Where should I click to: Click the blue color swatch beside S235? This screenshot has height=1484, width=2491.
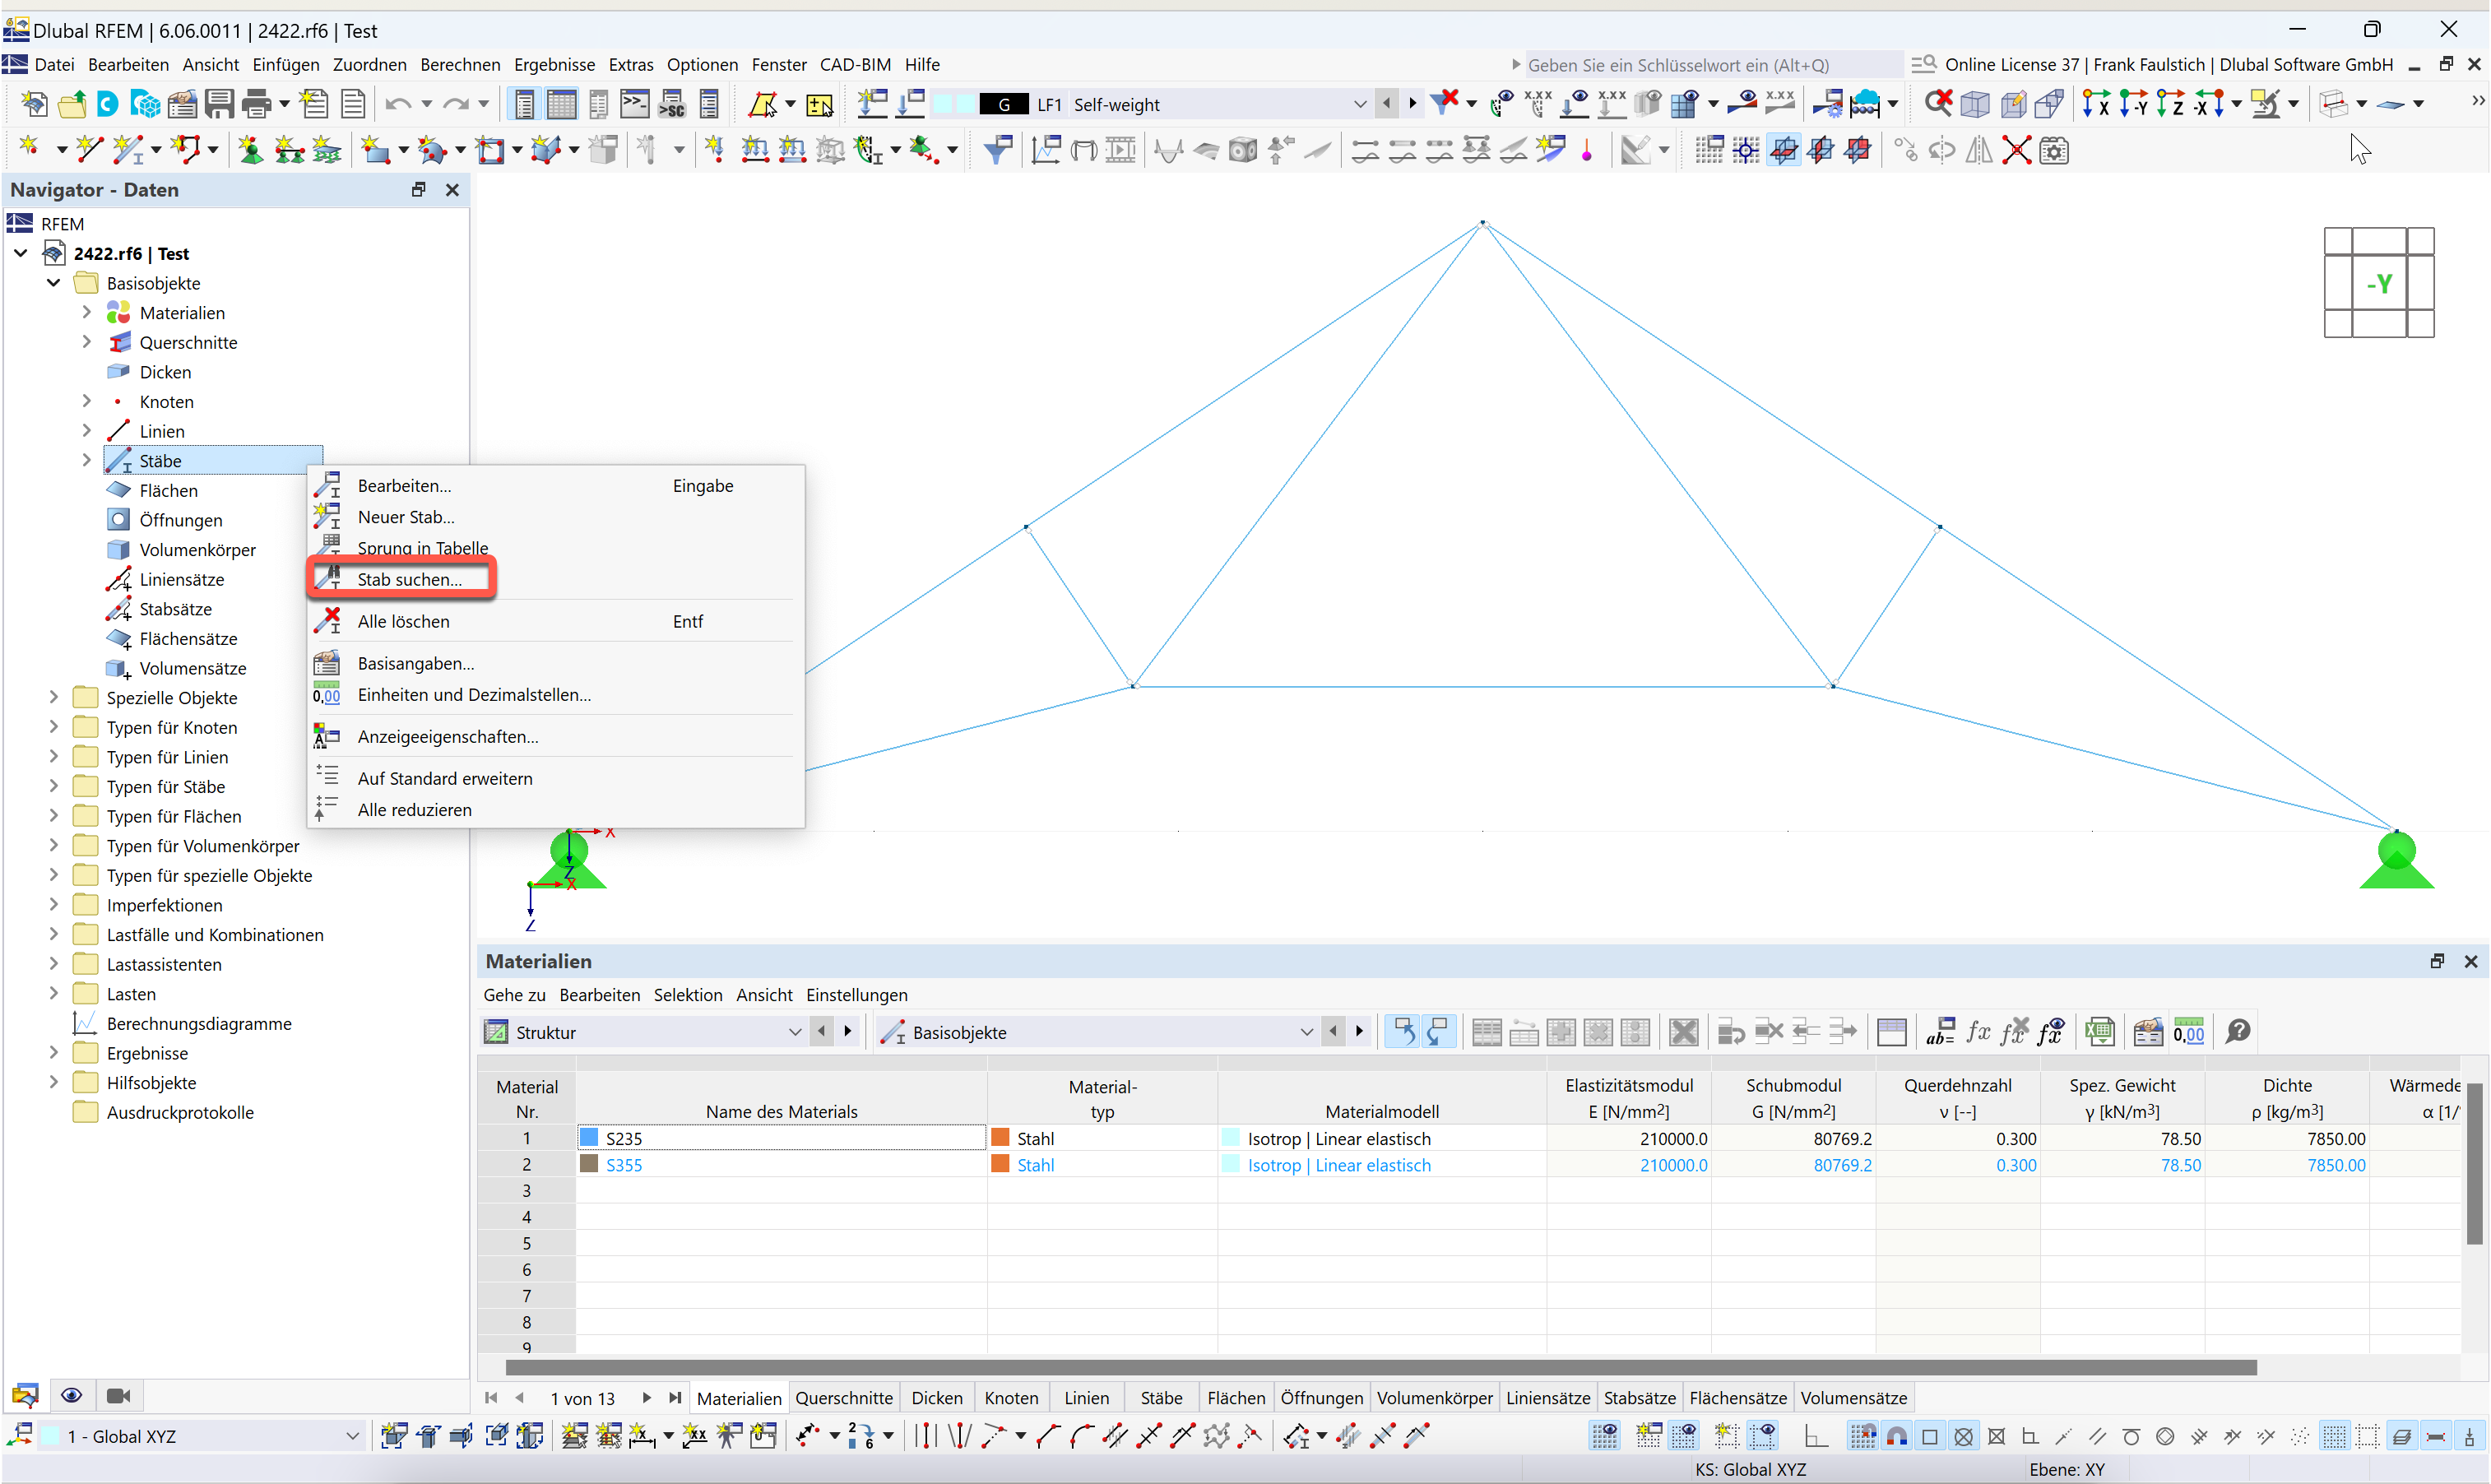coord(589,1137)
